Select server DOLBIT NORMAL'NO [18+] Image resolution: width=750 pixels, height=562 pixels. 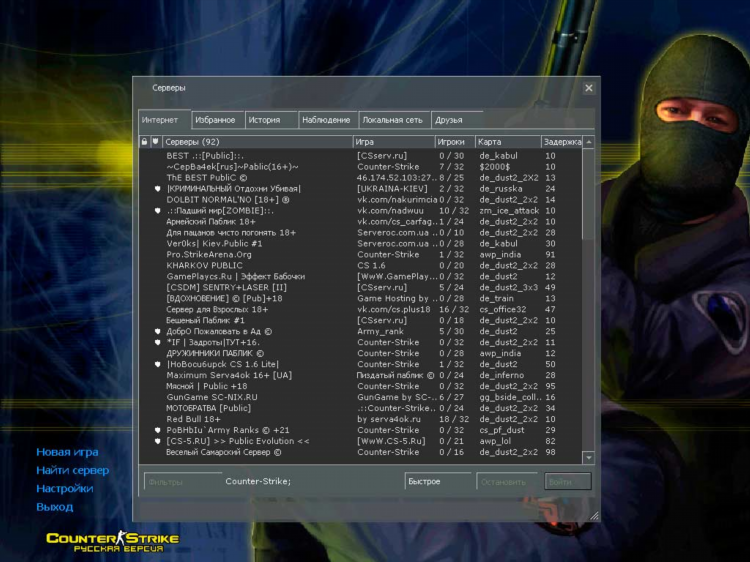point(361,200)
